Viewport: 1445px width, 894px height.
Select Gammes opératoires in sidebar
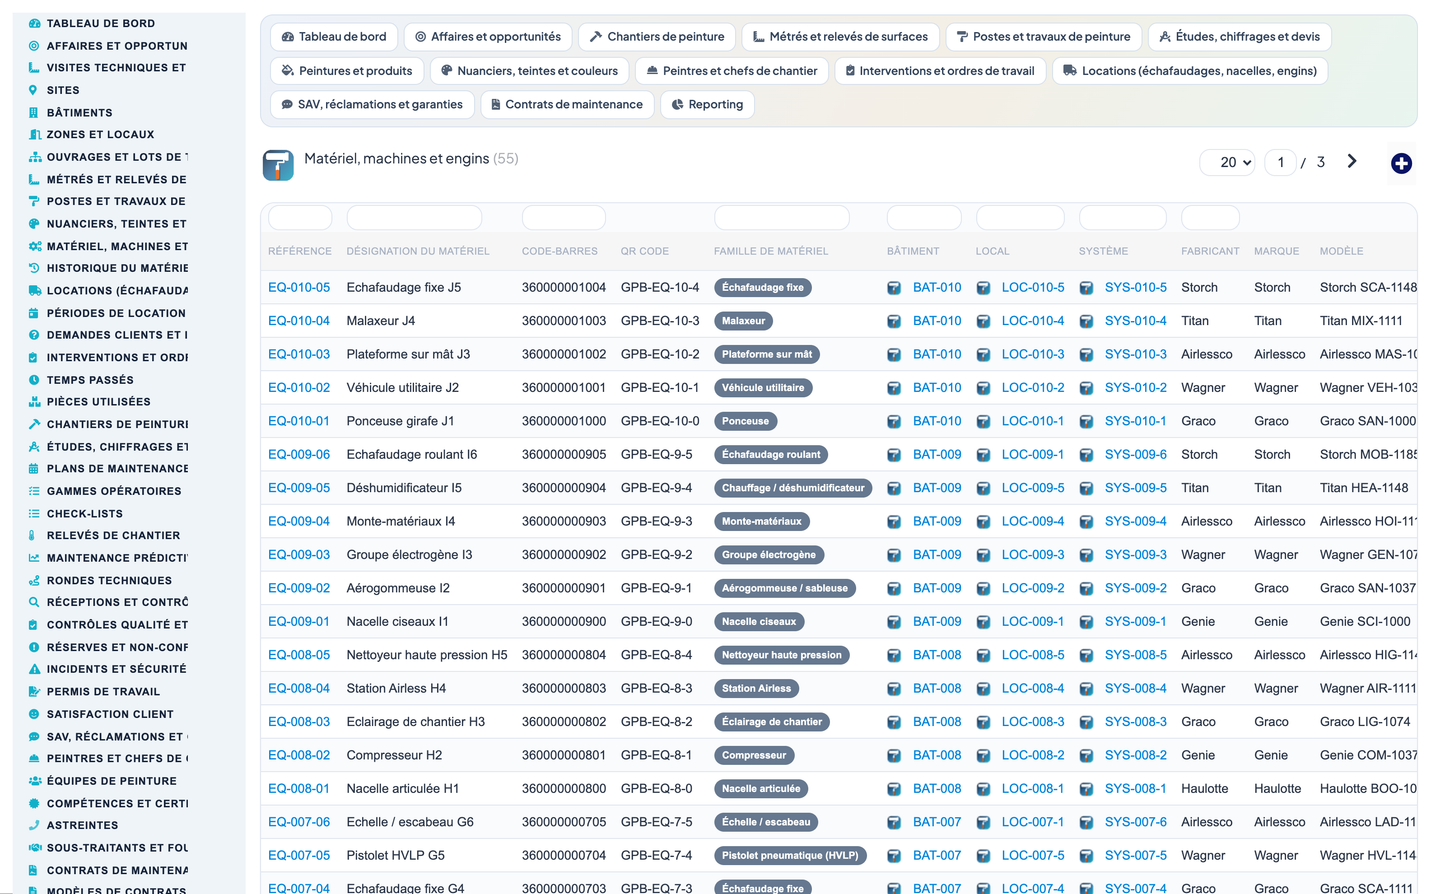pos(114,491)
